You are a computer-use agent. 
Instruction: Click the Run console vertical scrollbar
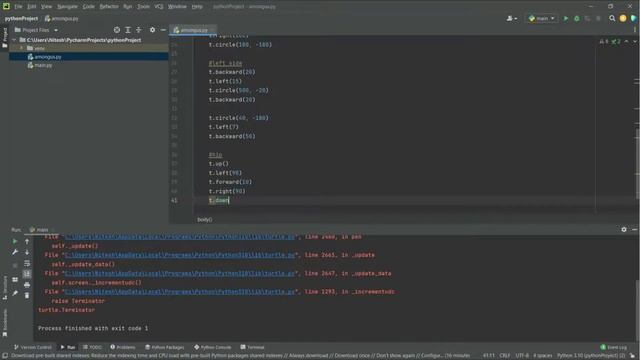(637, 310)
